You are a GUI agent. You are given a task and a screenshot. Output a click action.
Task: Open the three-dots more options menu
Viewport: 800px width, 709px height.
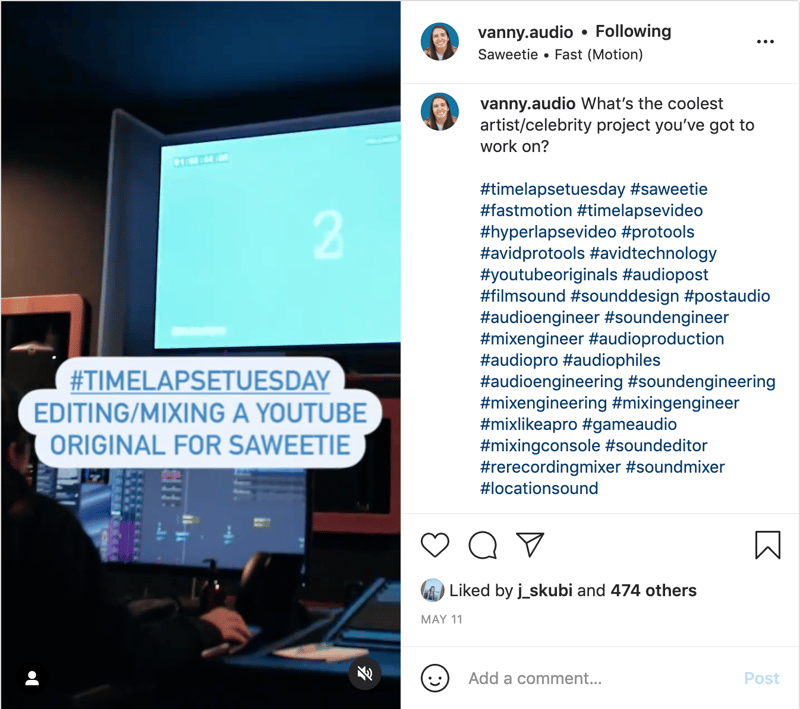pyautogui.click(x=765, y=41)
